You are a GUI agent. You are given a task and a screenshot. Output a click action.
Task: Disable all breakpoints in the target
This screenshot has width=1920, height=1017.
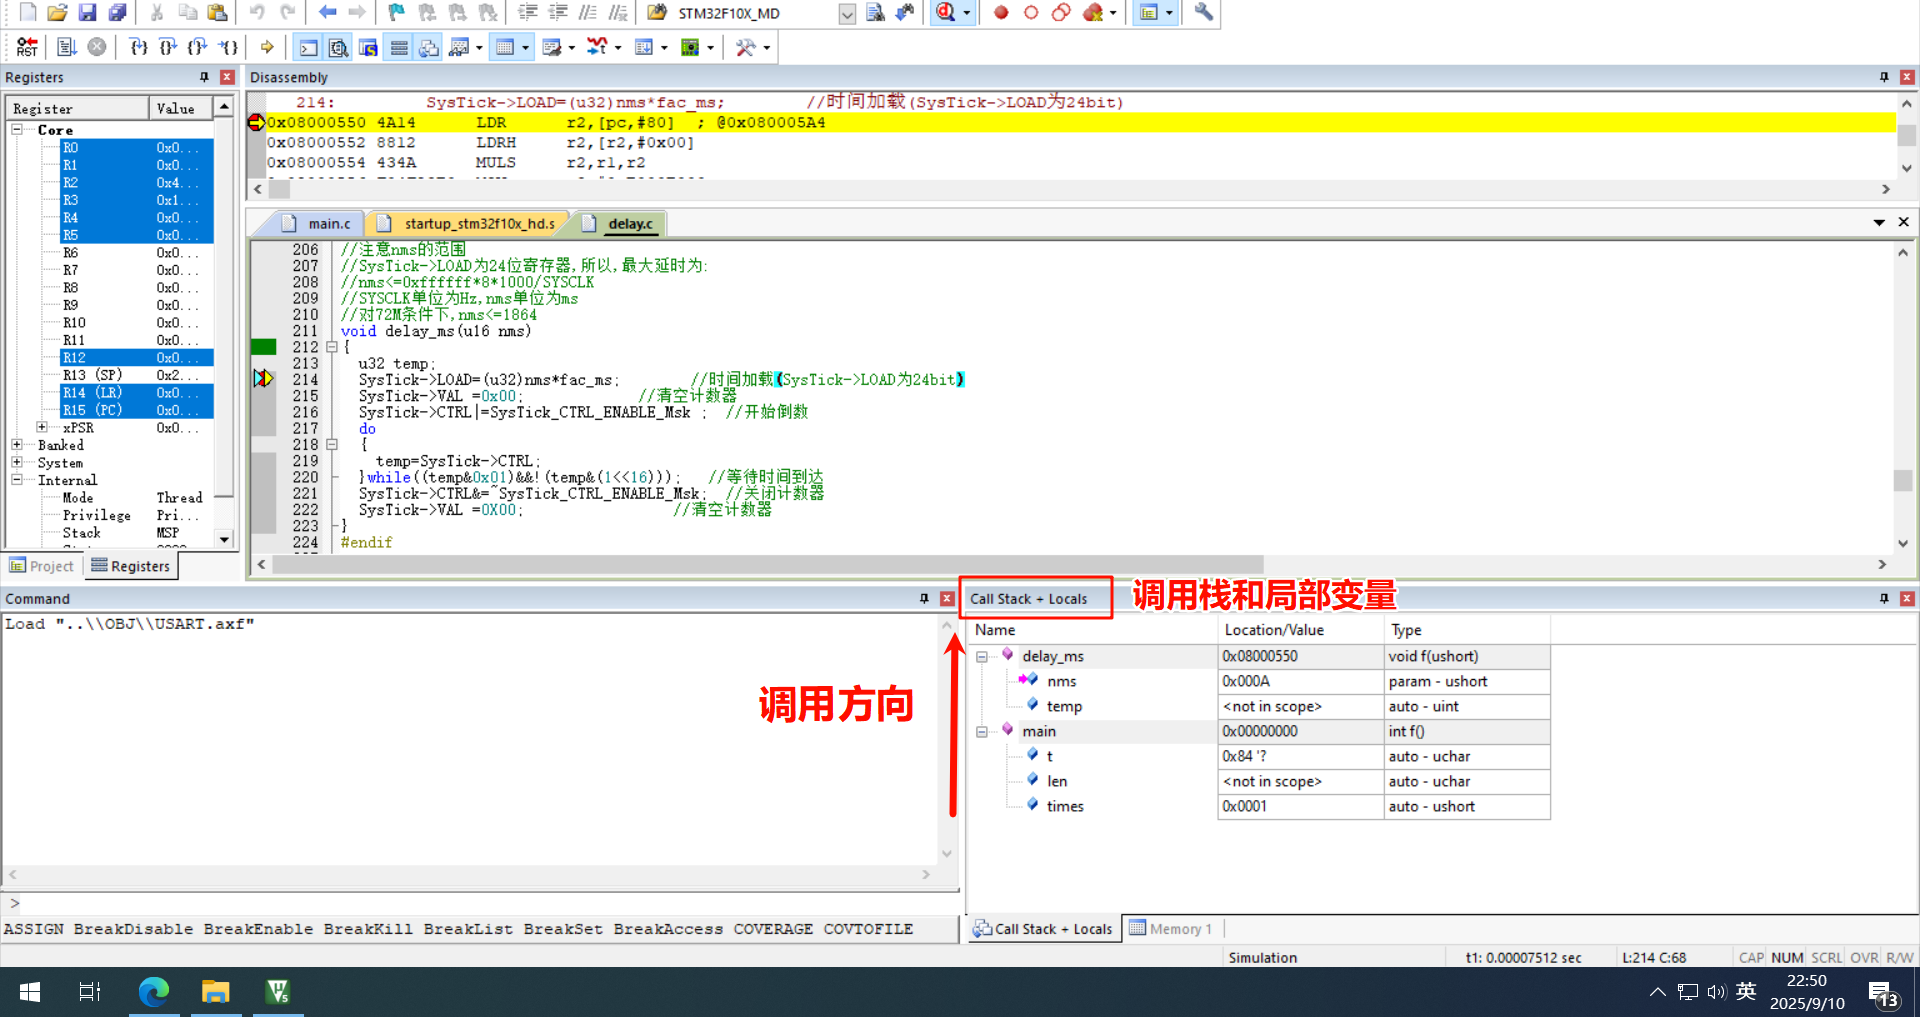click(x=1061, y=12)
